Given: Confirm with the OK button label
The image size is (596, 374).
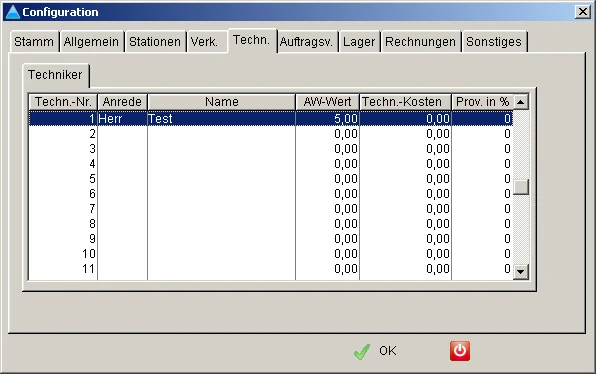Looking at the screenshot, I should click(x=388, y=350).
